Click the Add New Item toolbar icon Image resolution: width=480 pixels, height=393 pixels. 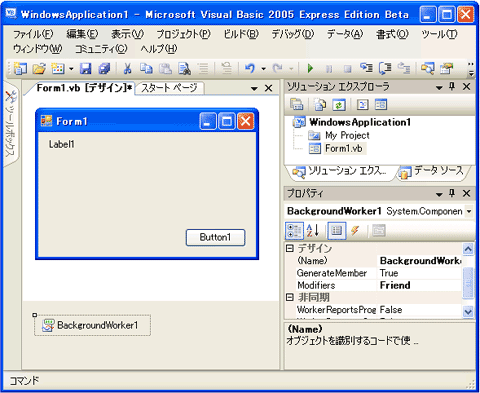tap(58, 69)
